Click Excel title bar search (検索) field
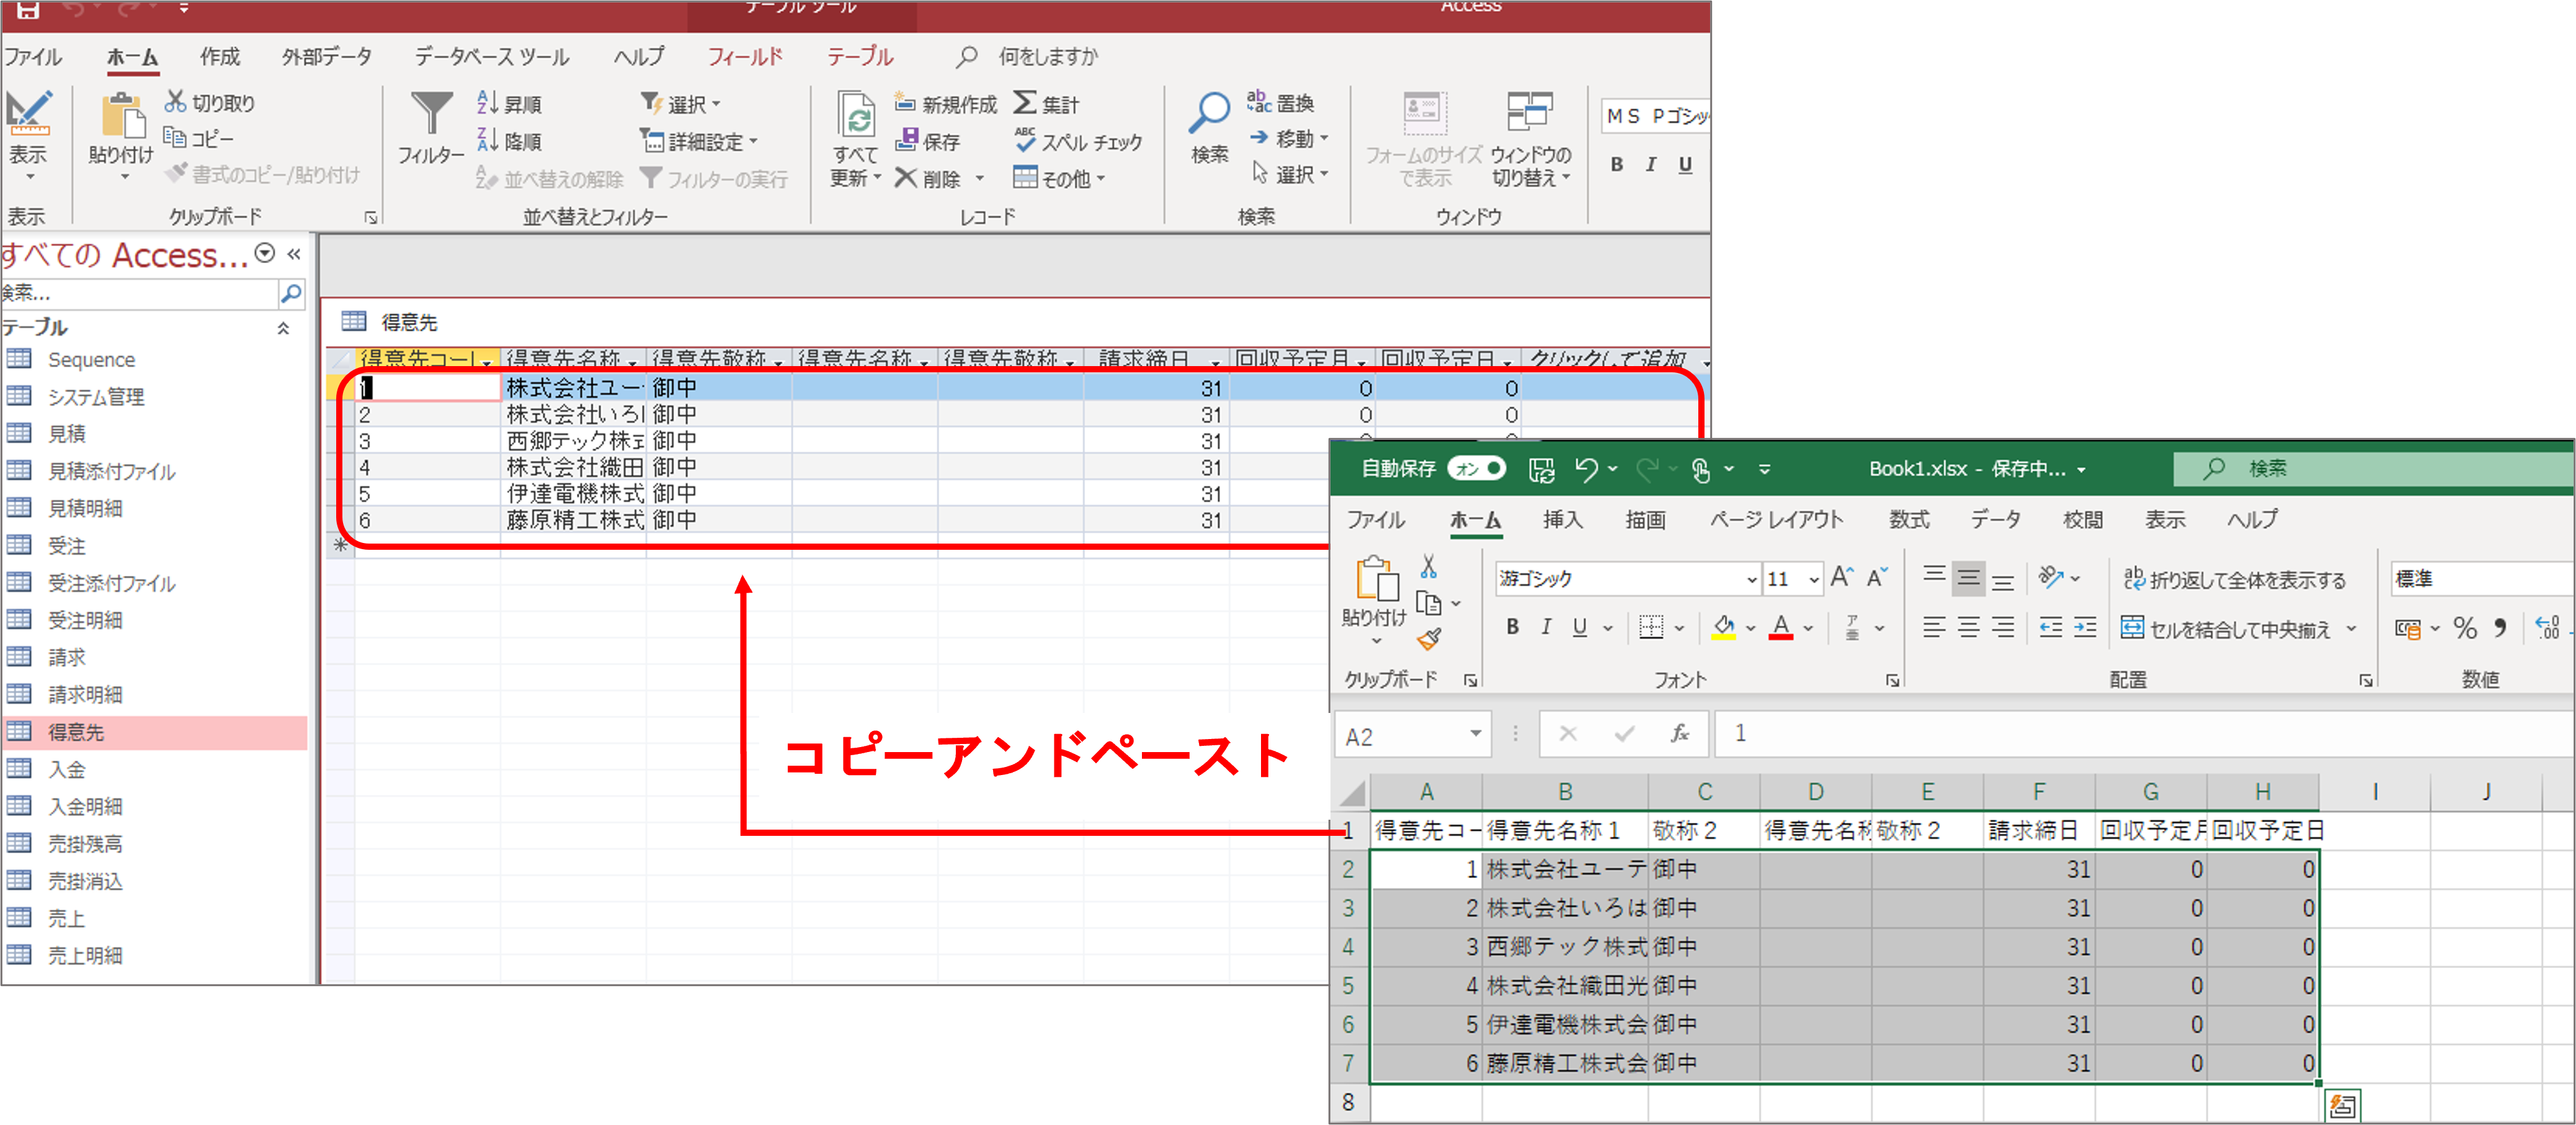This screenshot has width=2576, height=1125. pos(2374,468)
